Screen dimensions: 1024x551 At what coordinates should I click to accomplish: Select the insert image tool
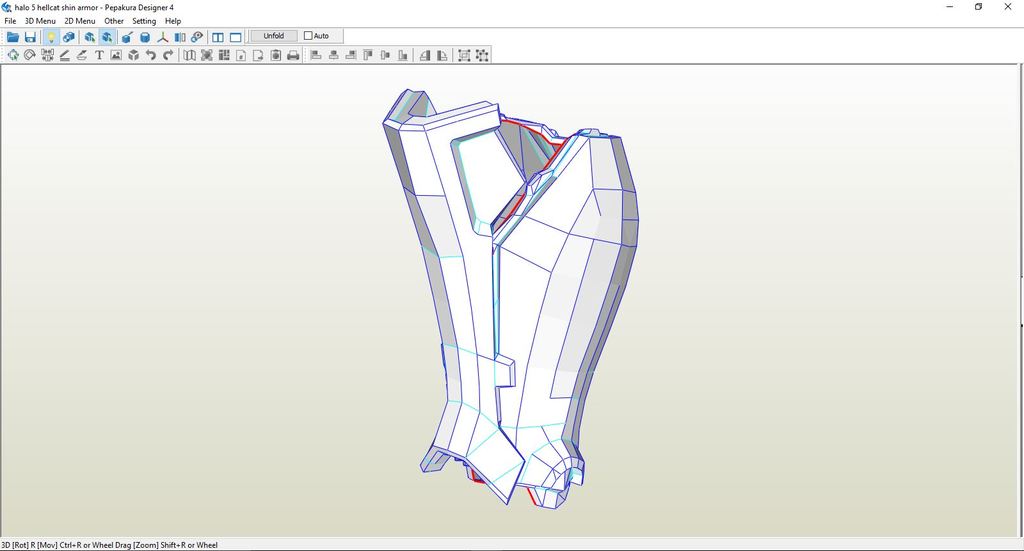pos(116,55)
